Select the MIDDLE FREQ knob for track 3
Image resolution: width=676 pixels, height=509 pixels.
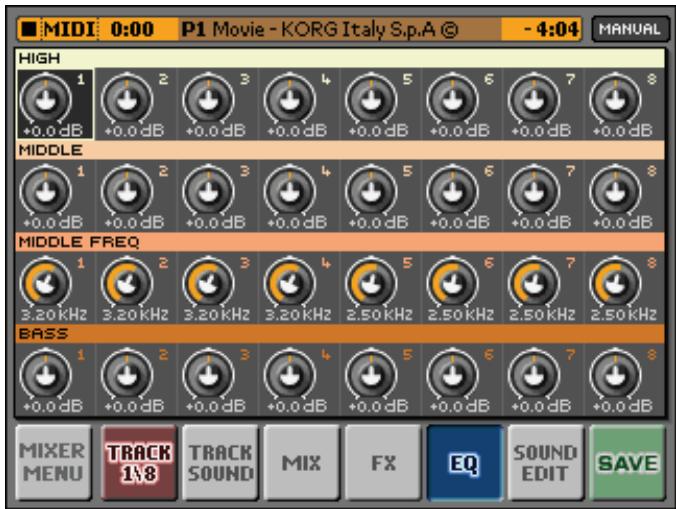point(209,283)
